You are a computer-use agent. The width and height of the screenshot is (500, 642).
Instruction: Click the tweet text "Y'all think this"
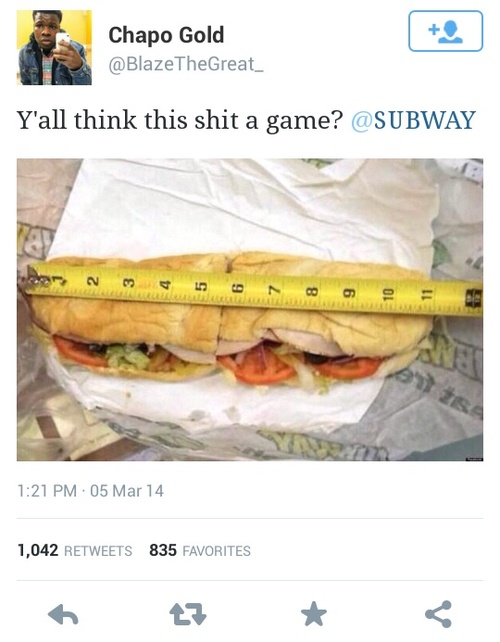point(104,120)
